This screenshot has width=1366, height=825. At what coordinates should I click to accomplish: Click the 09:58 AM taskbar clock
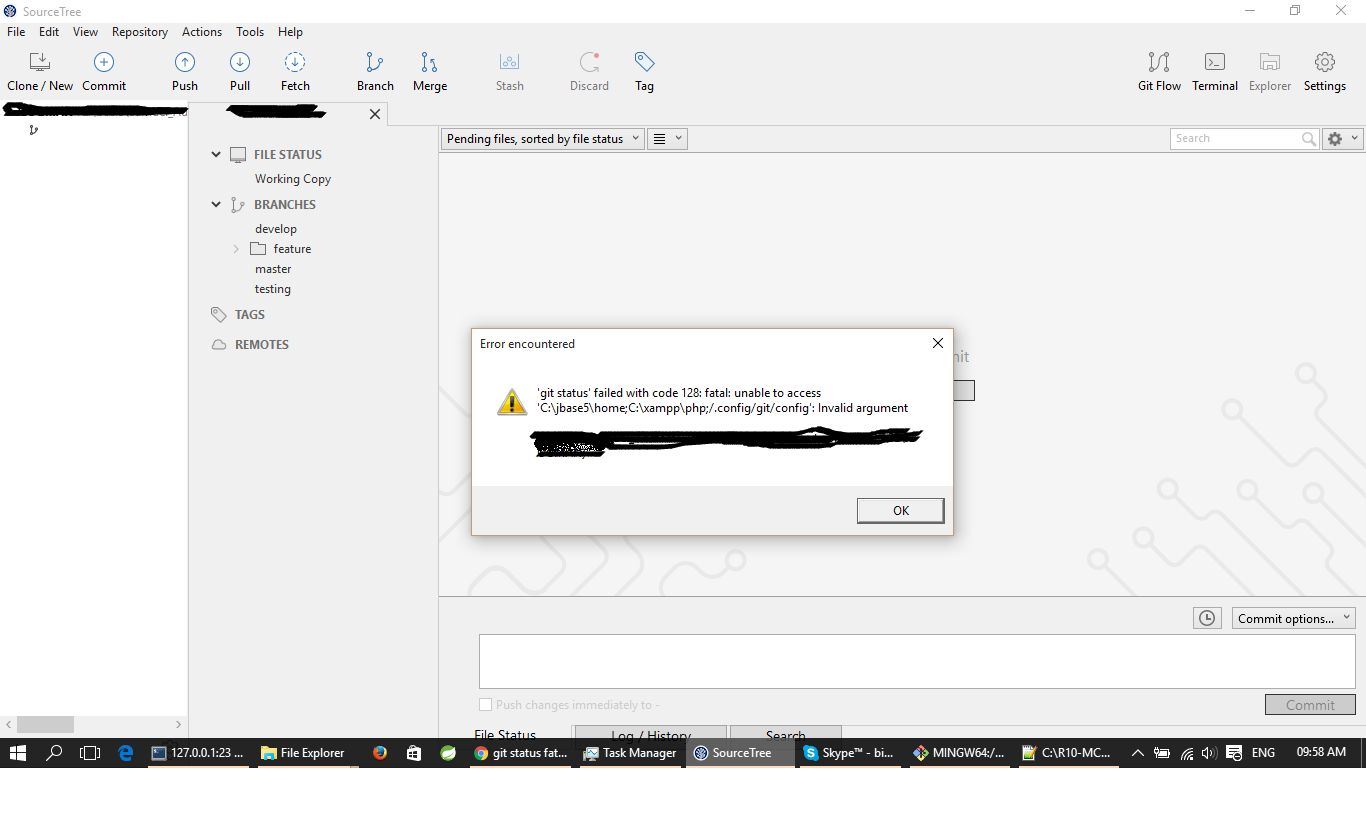pos(1321,752)
